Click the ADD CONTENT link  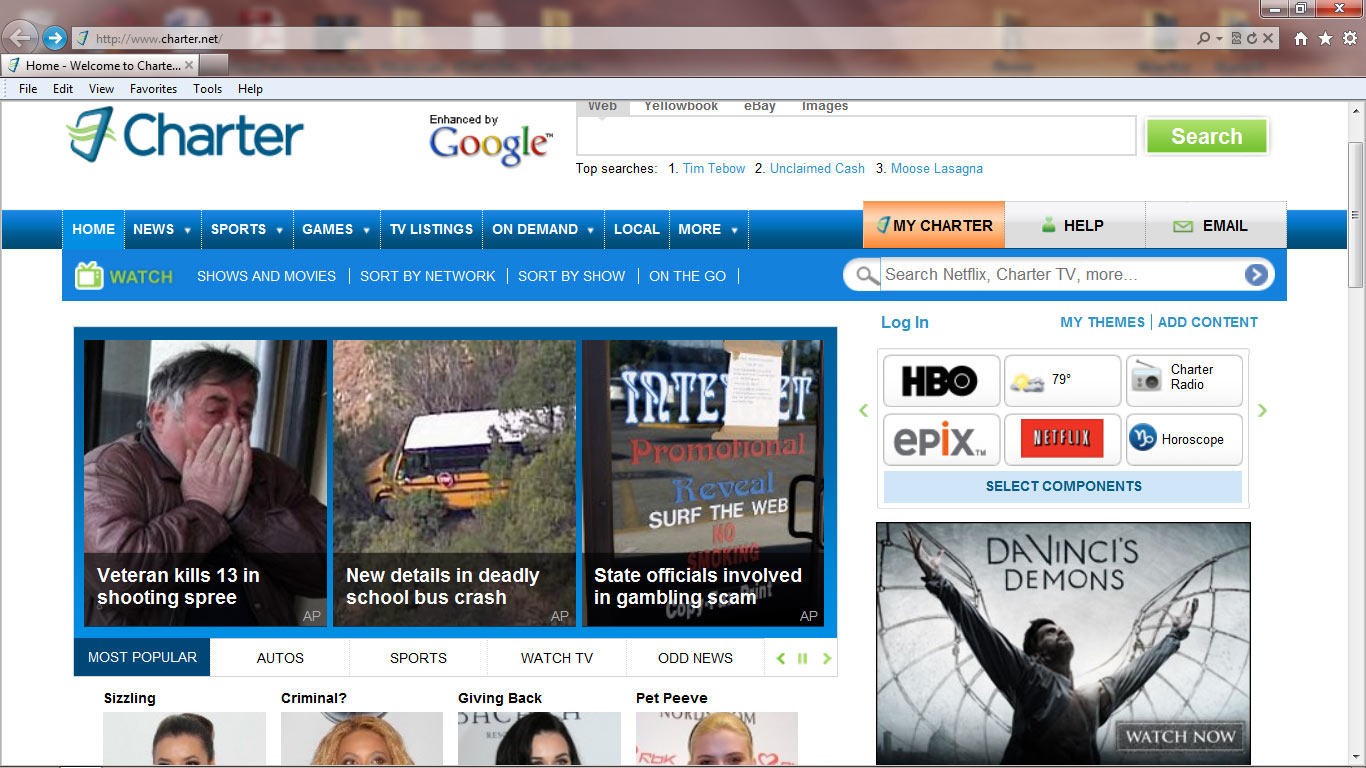click(1208, 322)
